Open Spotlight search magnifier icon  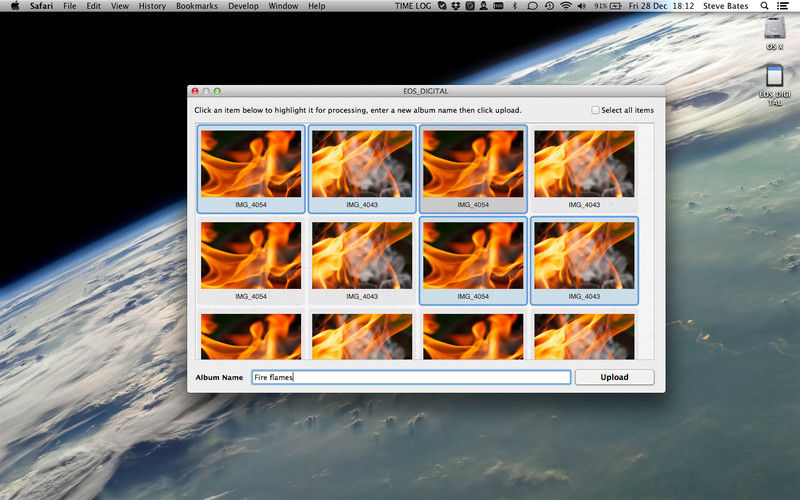coord(764,6)
